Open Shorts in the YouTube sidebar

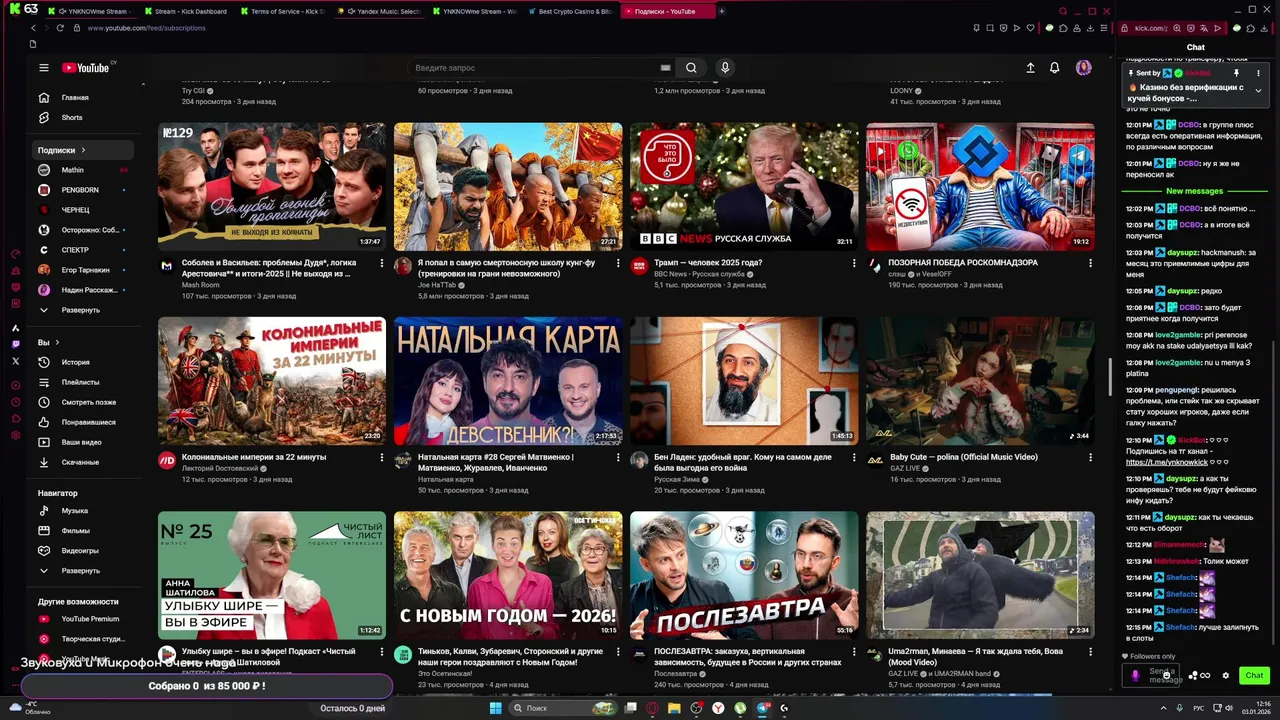[x=84, y=117]
